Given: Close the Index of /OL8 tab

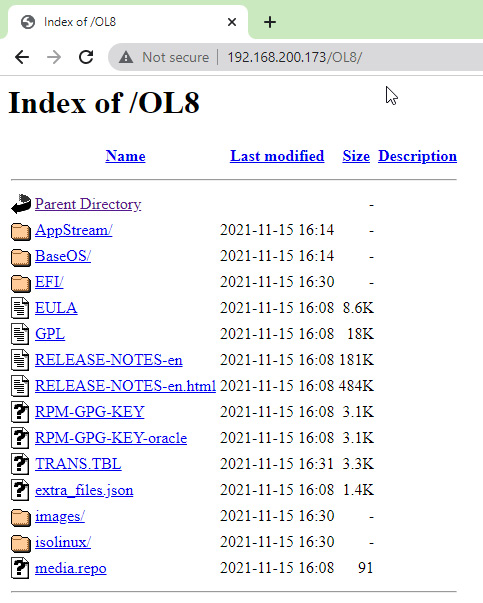Looking at the screenshot, I should (x=232, y=22).
